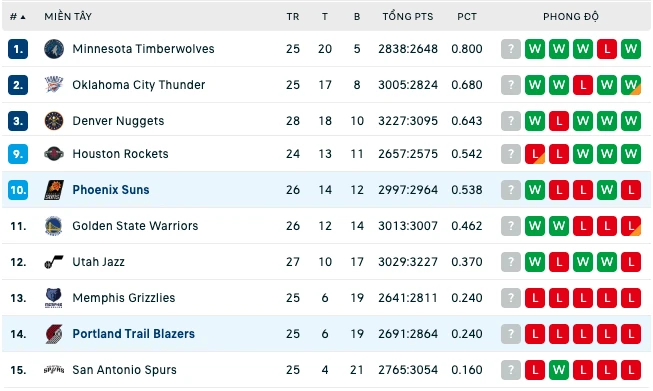Click the Utah Jazz logo icon
Screen dimensions: 653x391
[x=54, y=262]
